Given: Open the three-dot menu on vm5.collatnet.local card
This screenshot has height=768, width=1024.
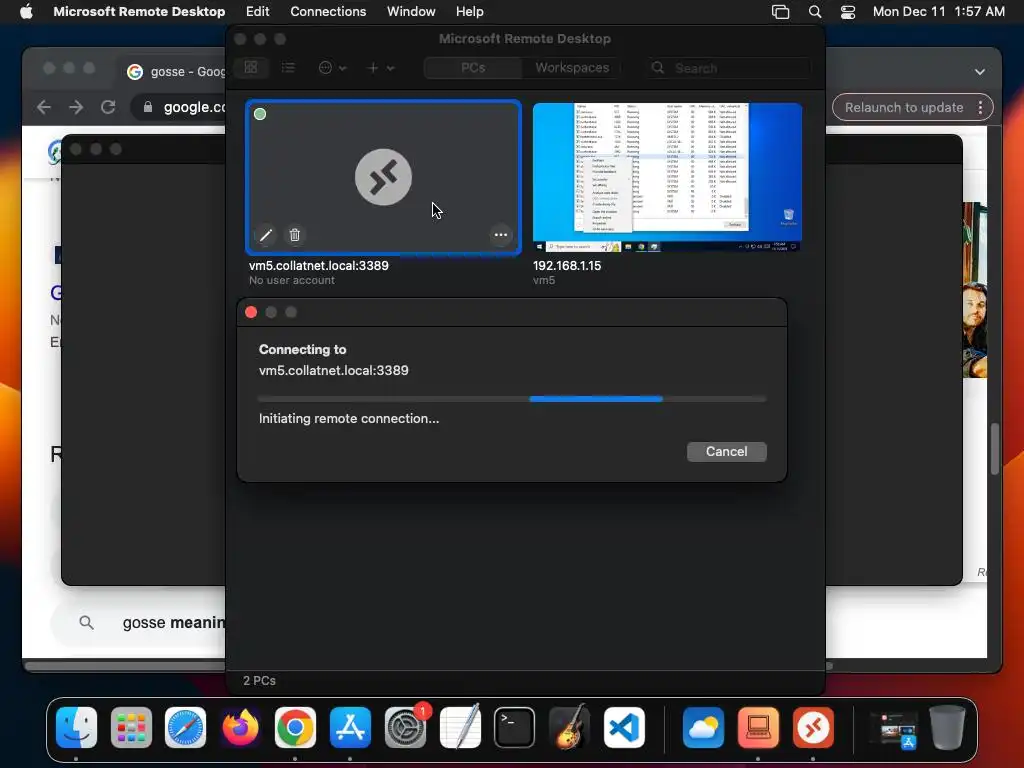Looking at the screenshot, I should coord(501,235).
